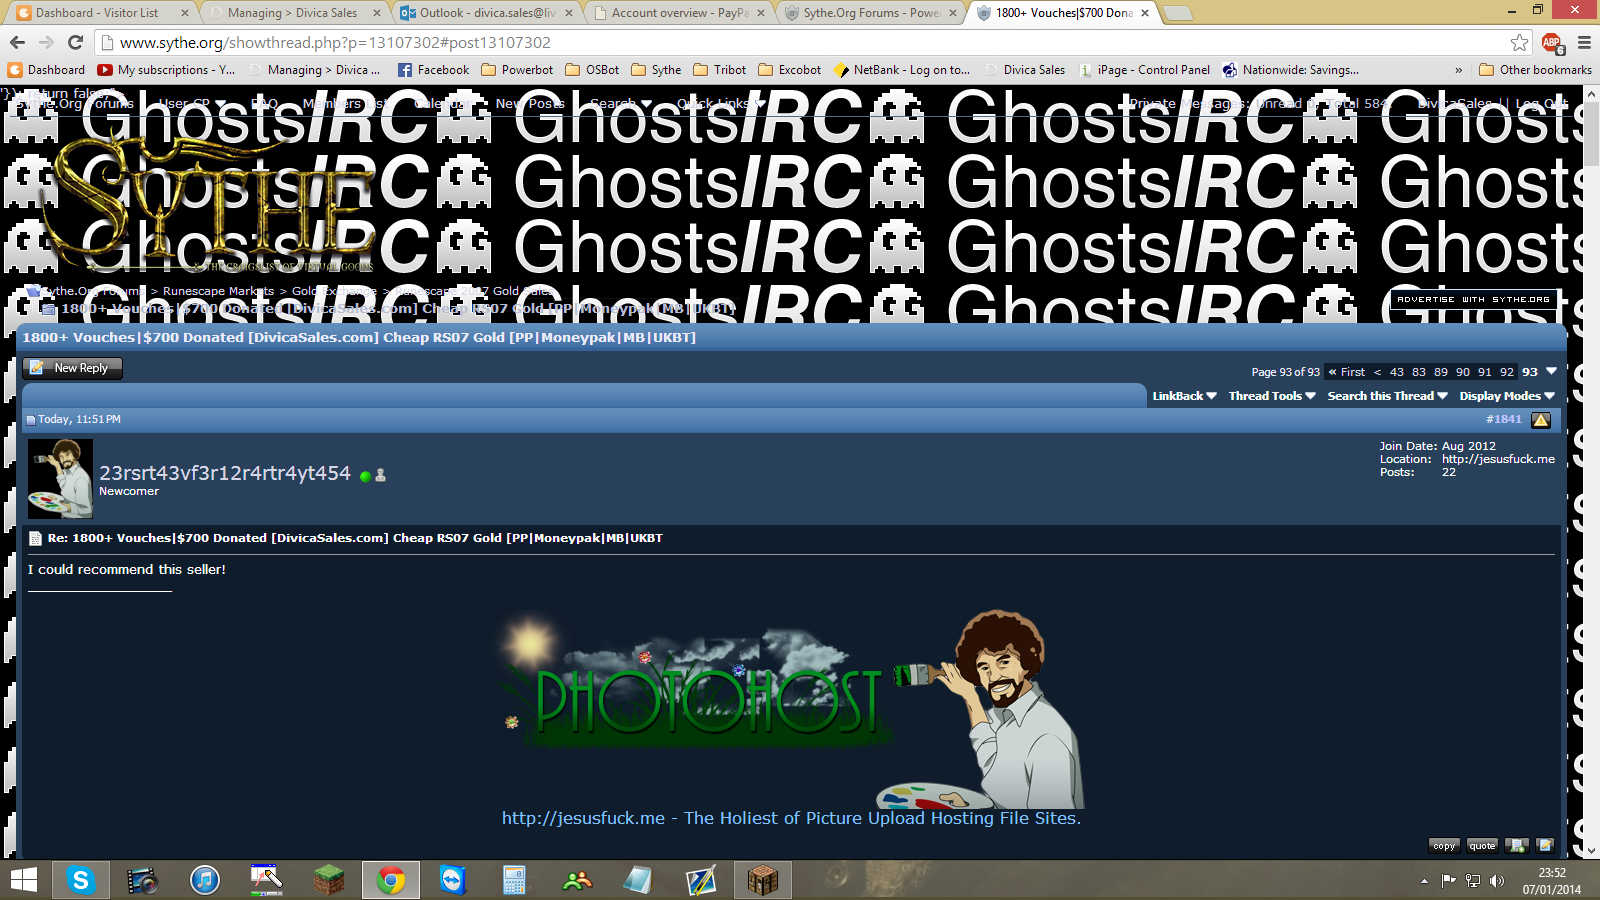Click the taskbar clock showing 23:52

click(x=1552, y=881)
